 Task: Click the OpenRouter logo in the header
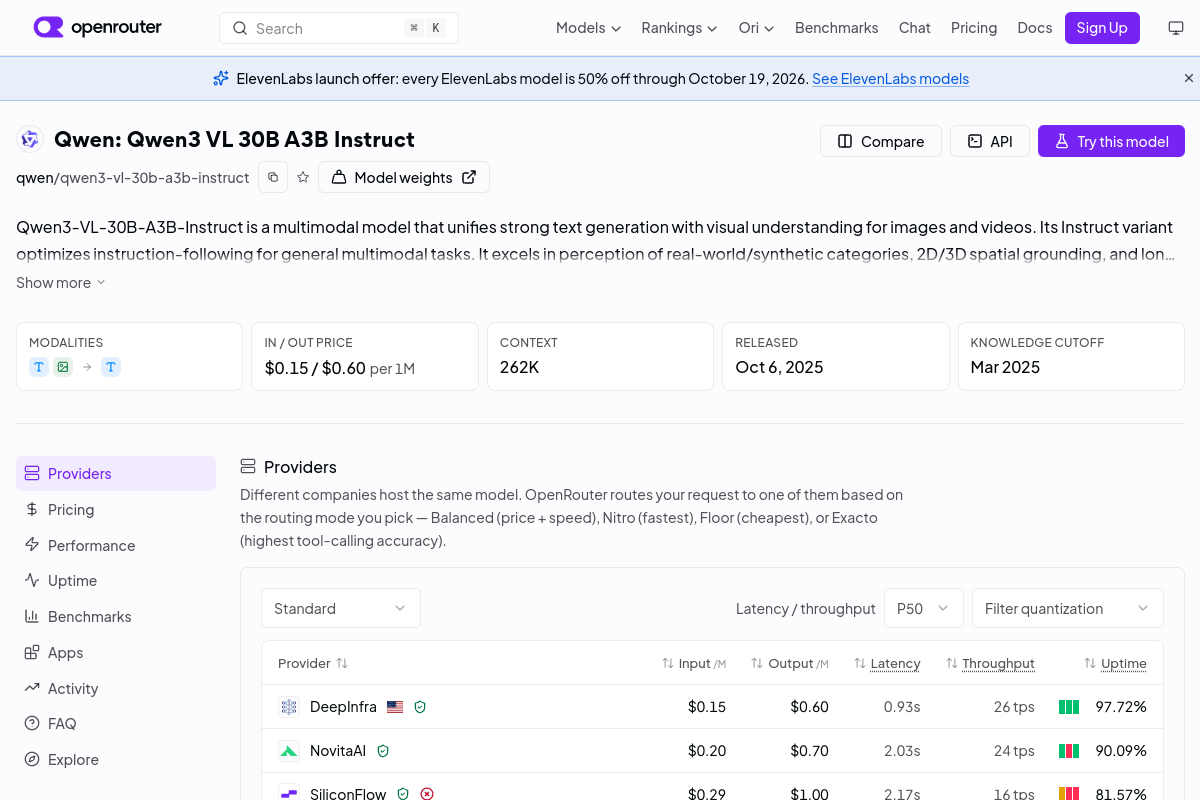[x=98, y=27]
